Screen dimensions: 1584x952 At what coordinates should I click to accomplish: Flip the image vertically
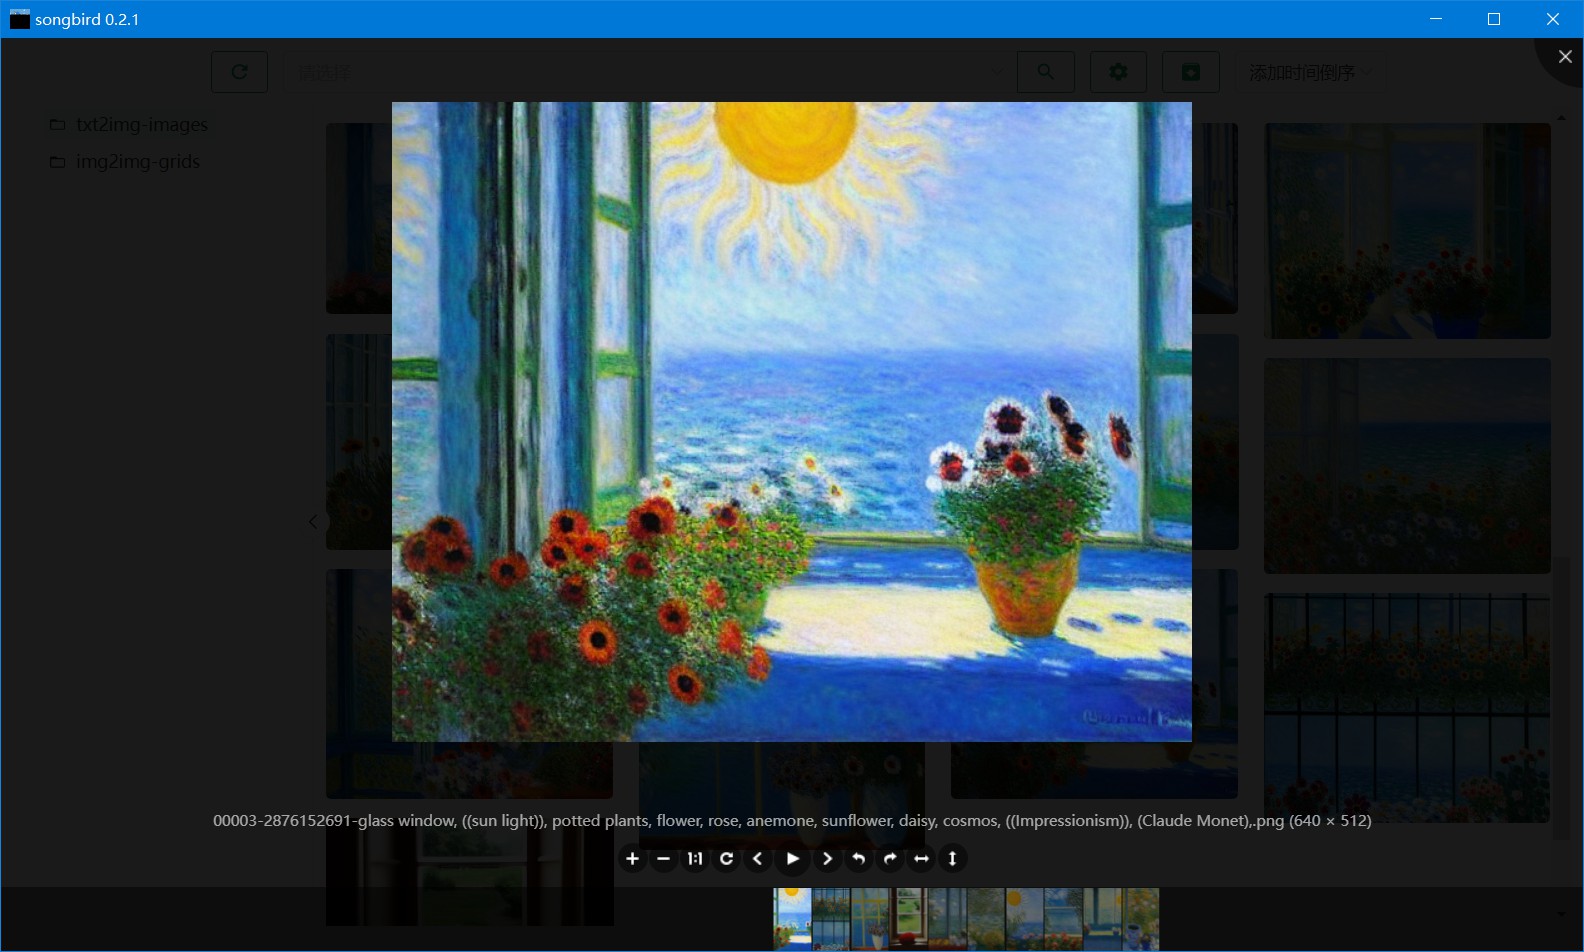[x=952, y=858]
